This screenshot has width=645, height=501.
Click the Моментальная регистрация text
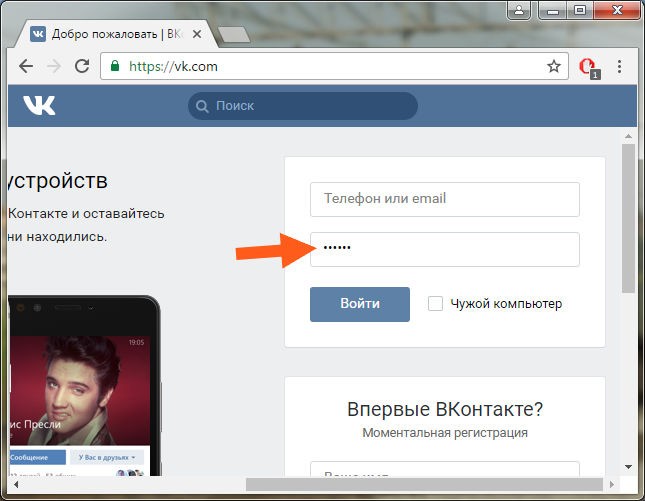pos(445,433)
